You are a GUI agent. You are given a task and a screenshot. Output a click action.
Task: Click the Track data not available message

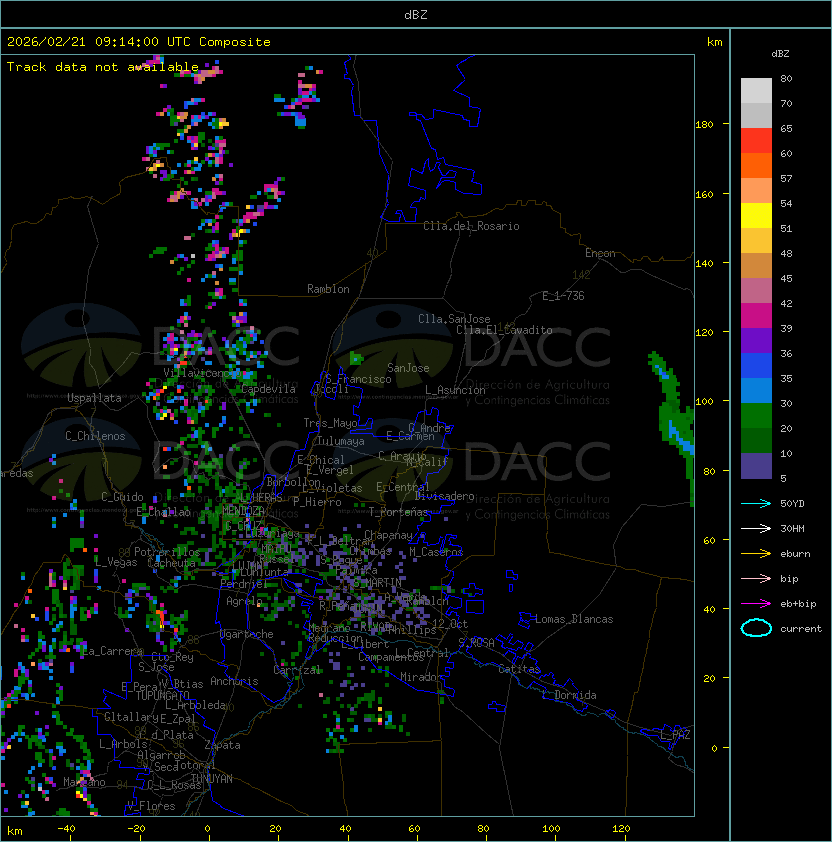click(103, 67)
